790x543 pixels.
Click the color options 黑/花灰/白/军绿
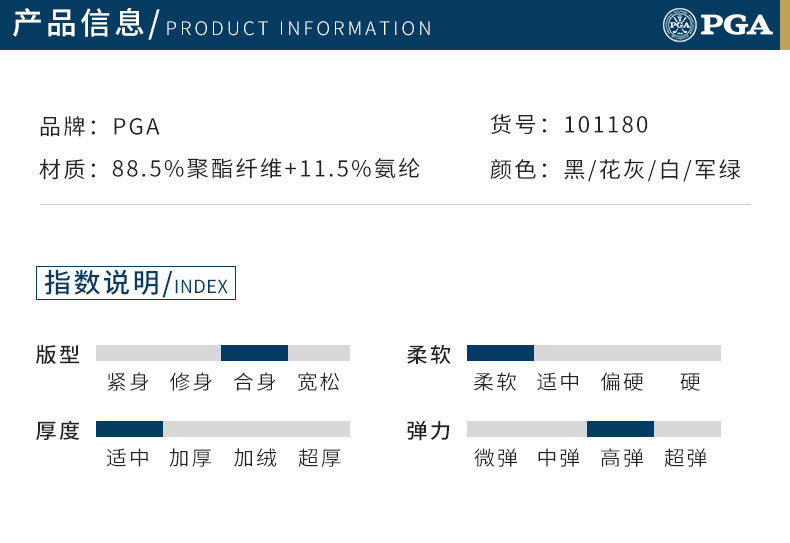652,170
